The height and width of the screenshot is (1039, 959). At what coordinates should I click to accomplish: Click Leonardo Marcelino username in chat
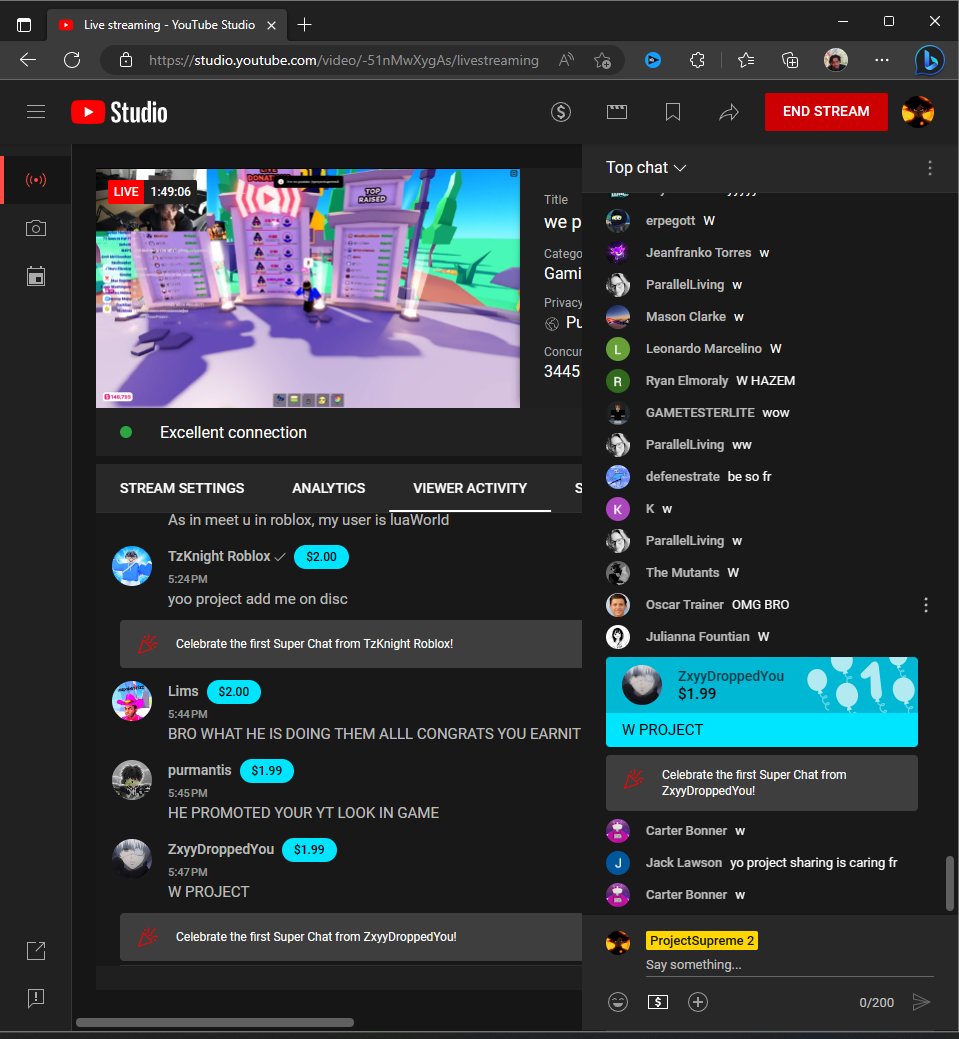coord(703,349)
